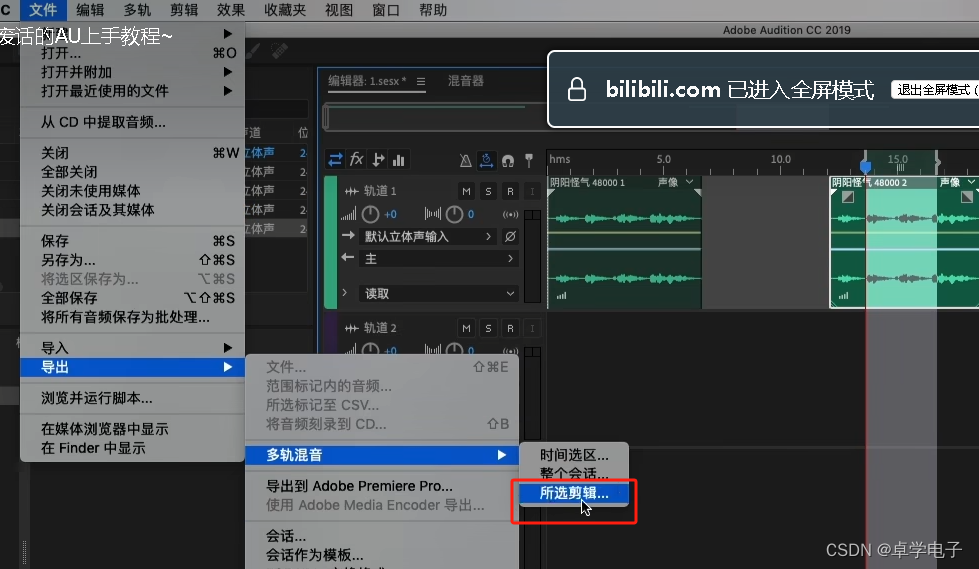The width and height of the screenshot is (979, 569).
Task: Switch to 混音器 mixer tab
Action: [466, 81]
